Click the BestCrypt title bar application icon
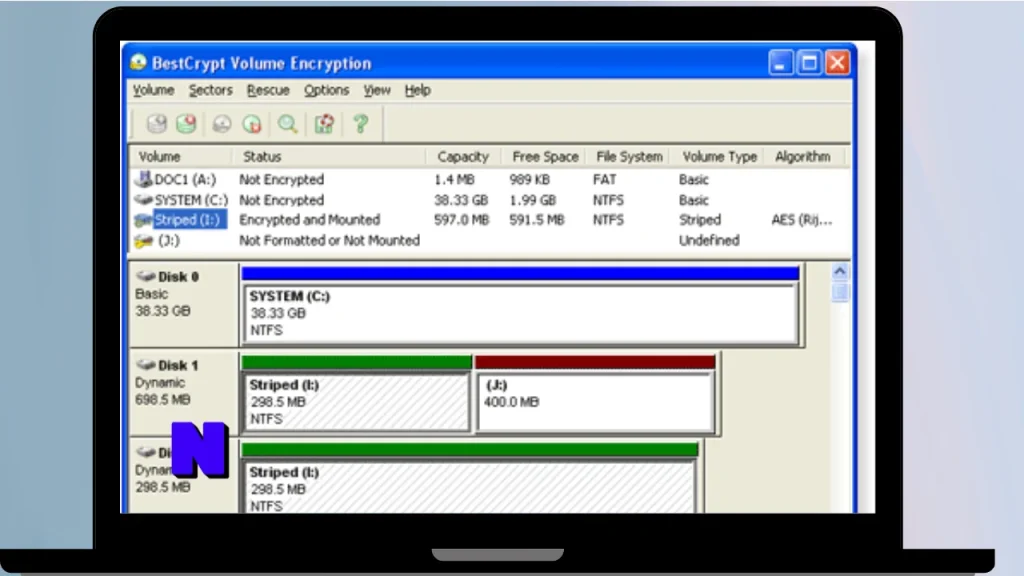 coord(138,63)
